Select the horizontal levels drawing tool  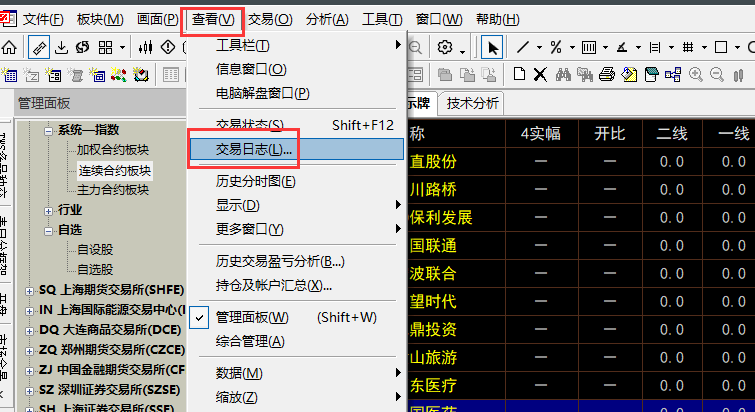click(655, 47)
